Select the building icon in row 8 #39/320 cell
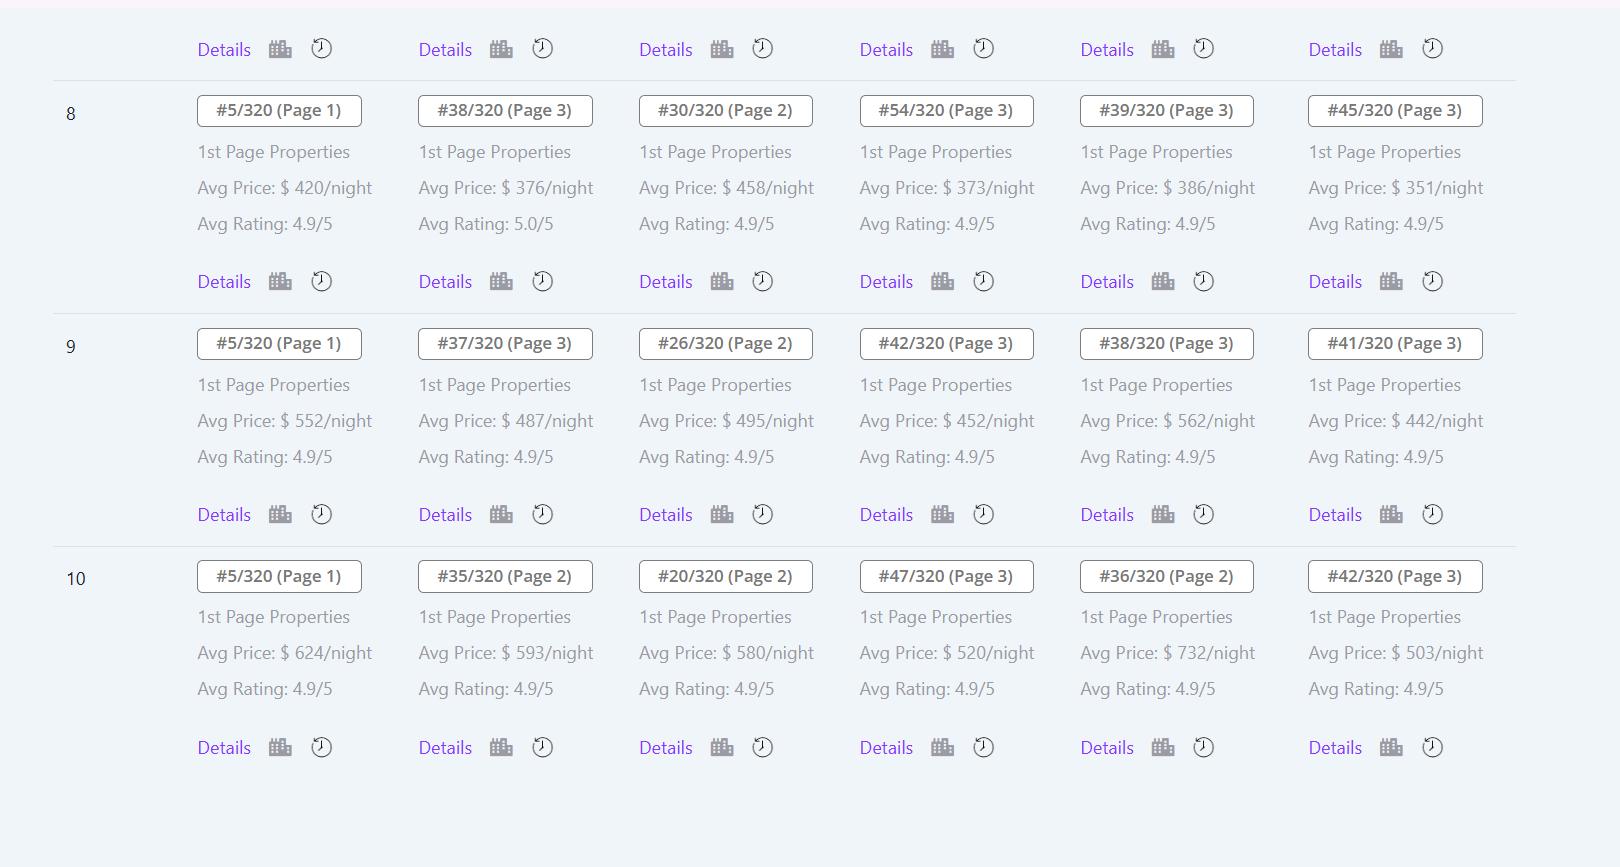Image resolution: width=1620 pixels, height=867 pixels. tap(1163, 282)
